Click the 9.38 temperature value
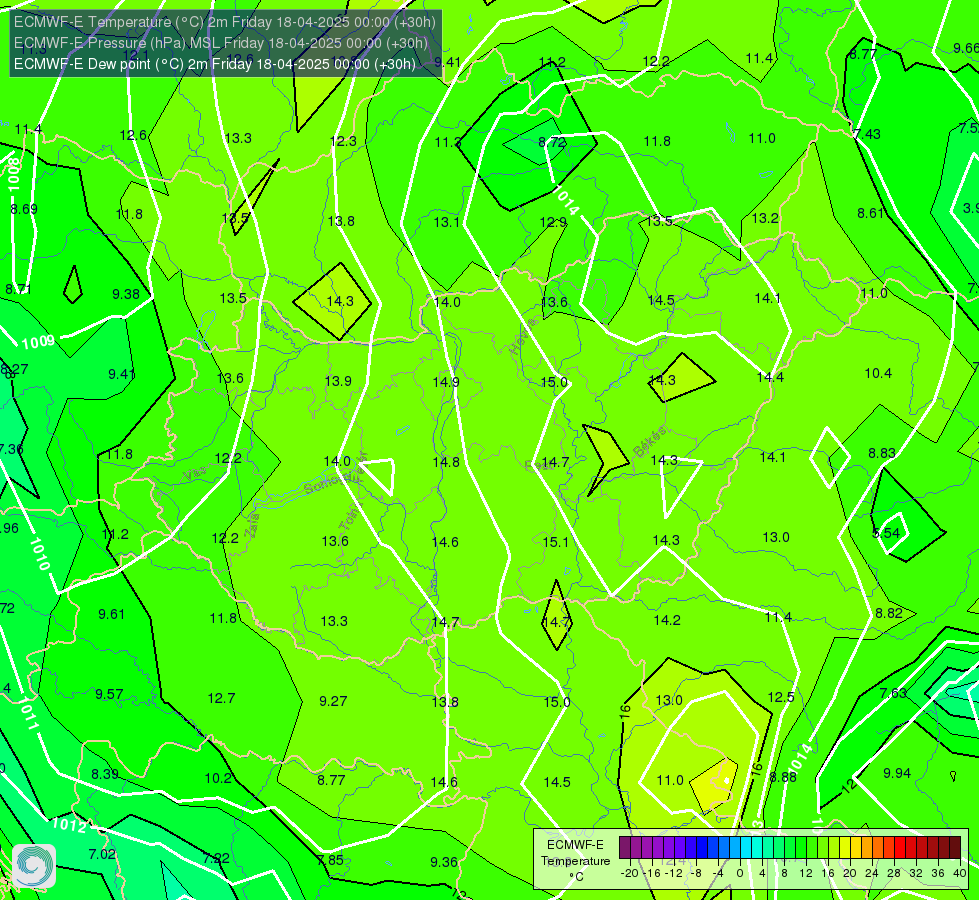 point(125,294)
